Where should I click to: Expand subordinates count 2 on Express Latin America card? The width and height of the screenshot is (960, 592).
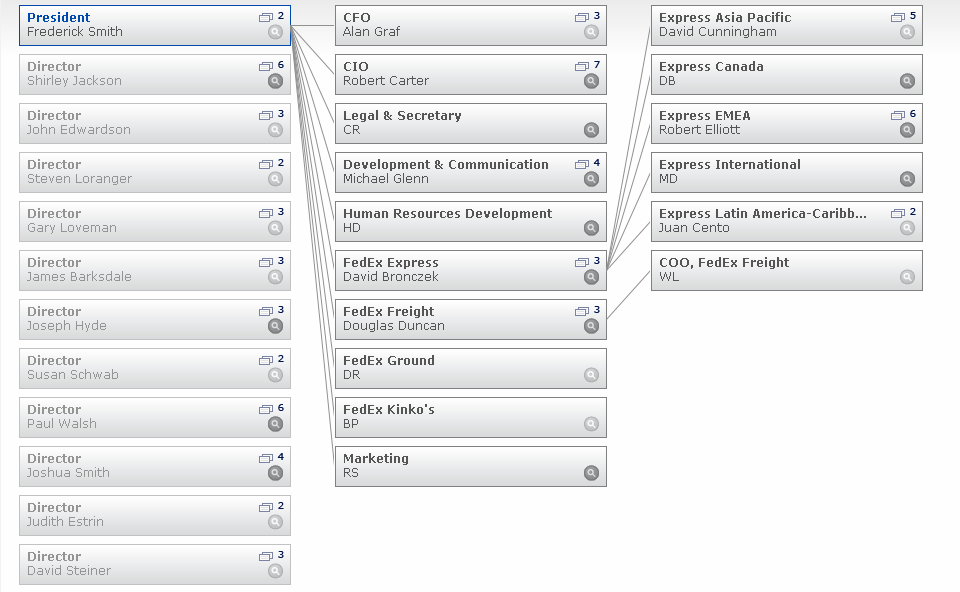point(903,212)
